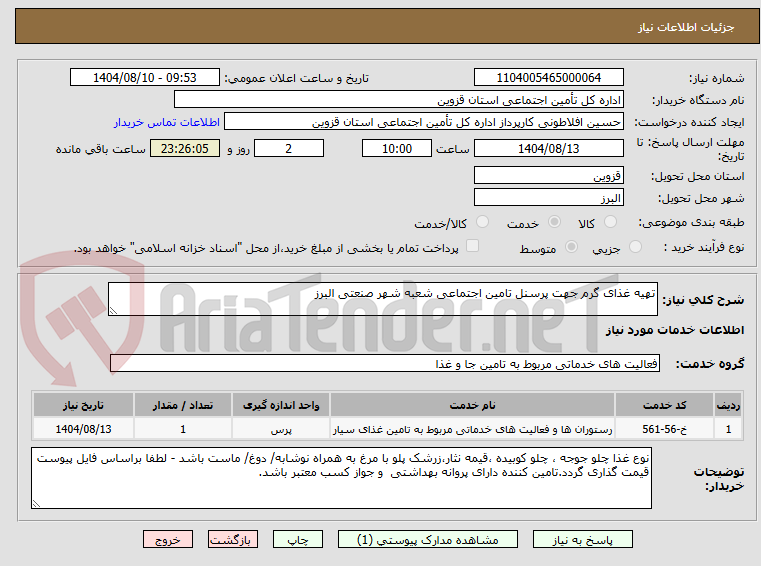Click the ردیف column header

pyautogui.click(x=728, y=405)
